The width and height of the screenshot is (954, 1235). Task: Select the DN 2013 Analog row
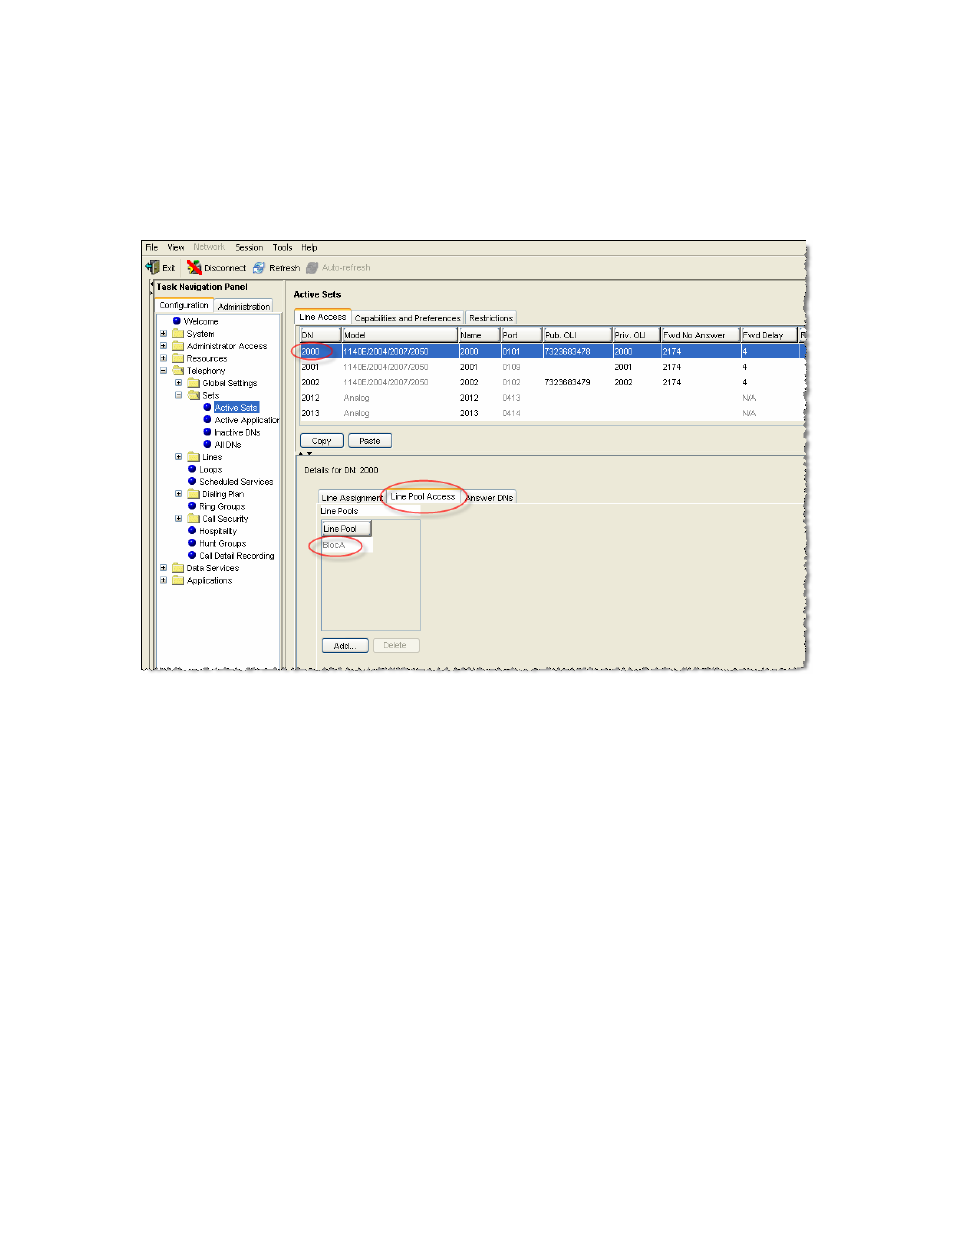[551, 413]
